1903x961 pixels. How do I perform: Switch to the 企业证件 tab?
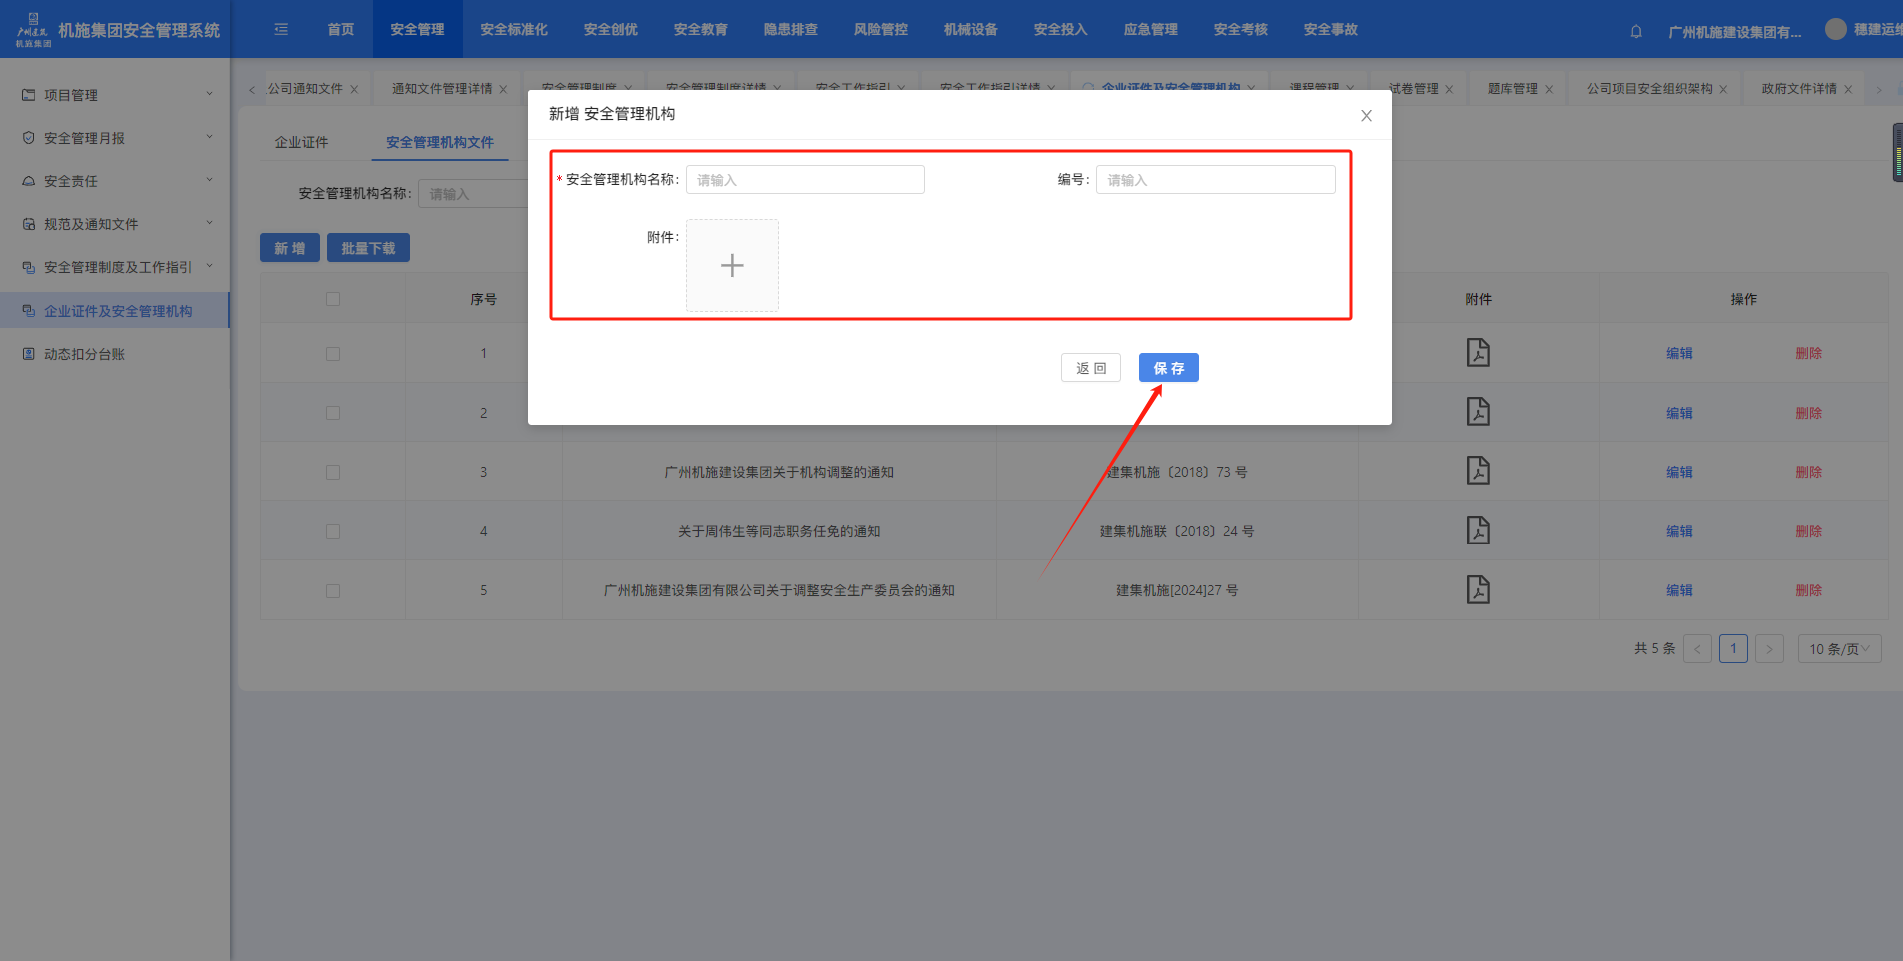301,142
